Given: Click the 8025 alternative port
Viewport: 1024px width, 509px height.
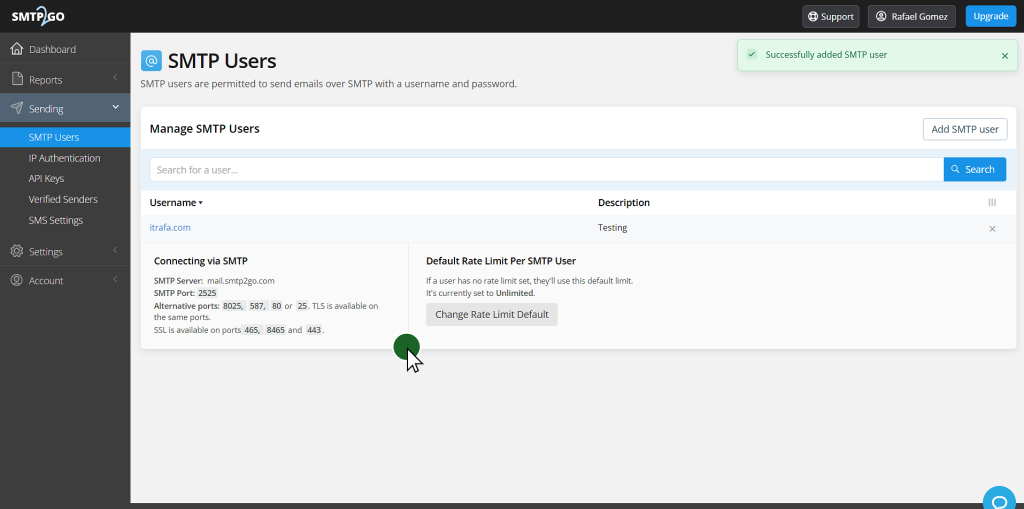Looking at the screenshot, I should (x=233, y=305).
